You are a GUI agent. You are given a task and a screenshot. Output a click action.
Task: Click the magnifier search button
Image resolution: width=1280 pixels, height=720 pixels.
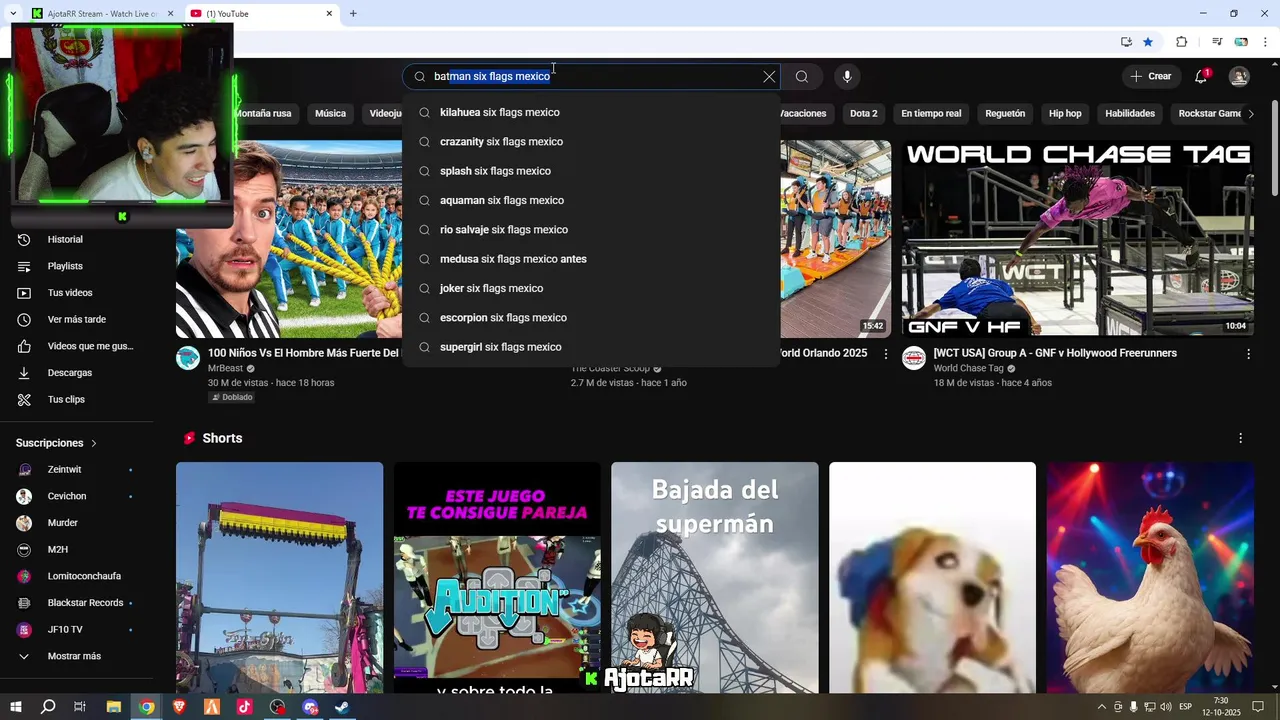tap(802, 77)
